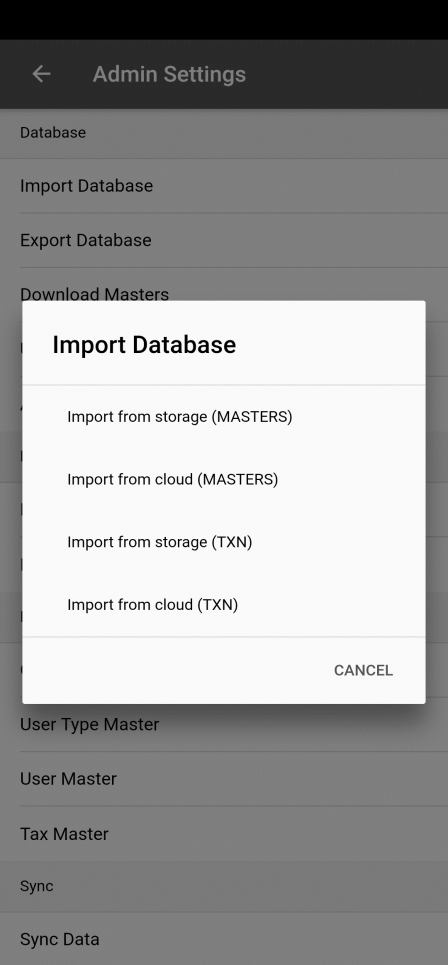Tap the Sync Data option
Image resolution: width=448 pixels, height=965 pixels.
[224, 939]
